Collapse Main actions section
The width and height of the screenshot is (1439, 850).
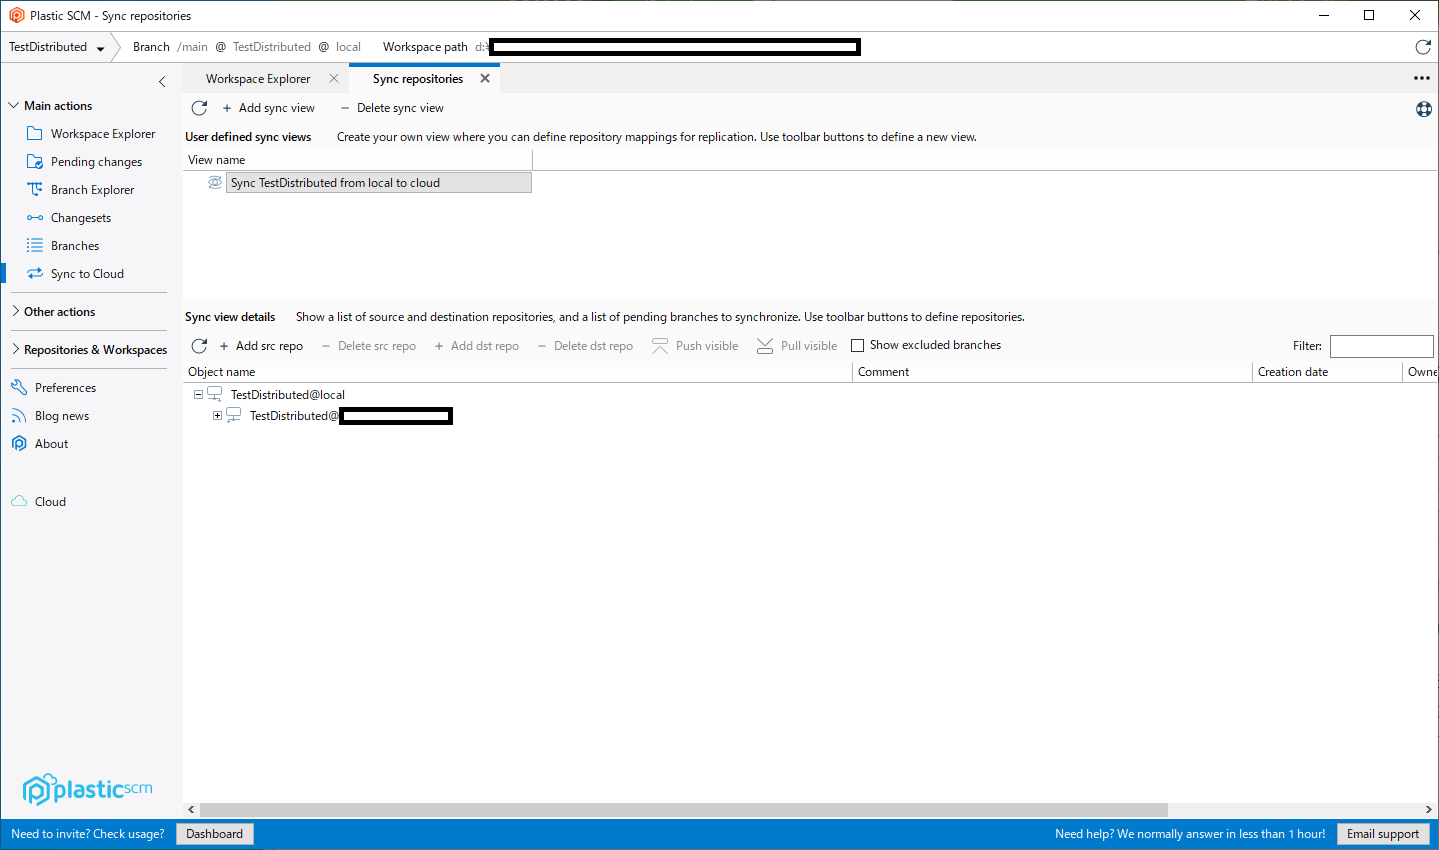pos(14,106)
